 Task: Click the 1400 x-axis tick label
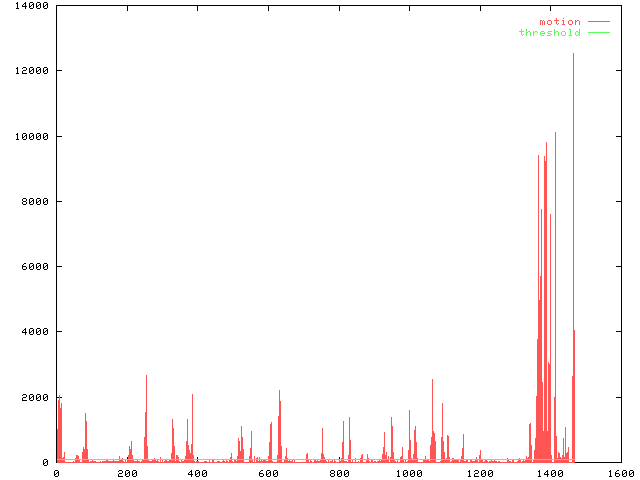click(549, 474)
